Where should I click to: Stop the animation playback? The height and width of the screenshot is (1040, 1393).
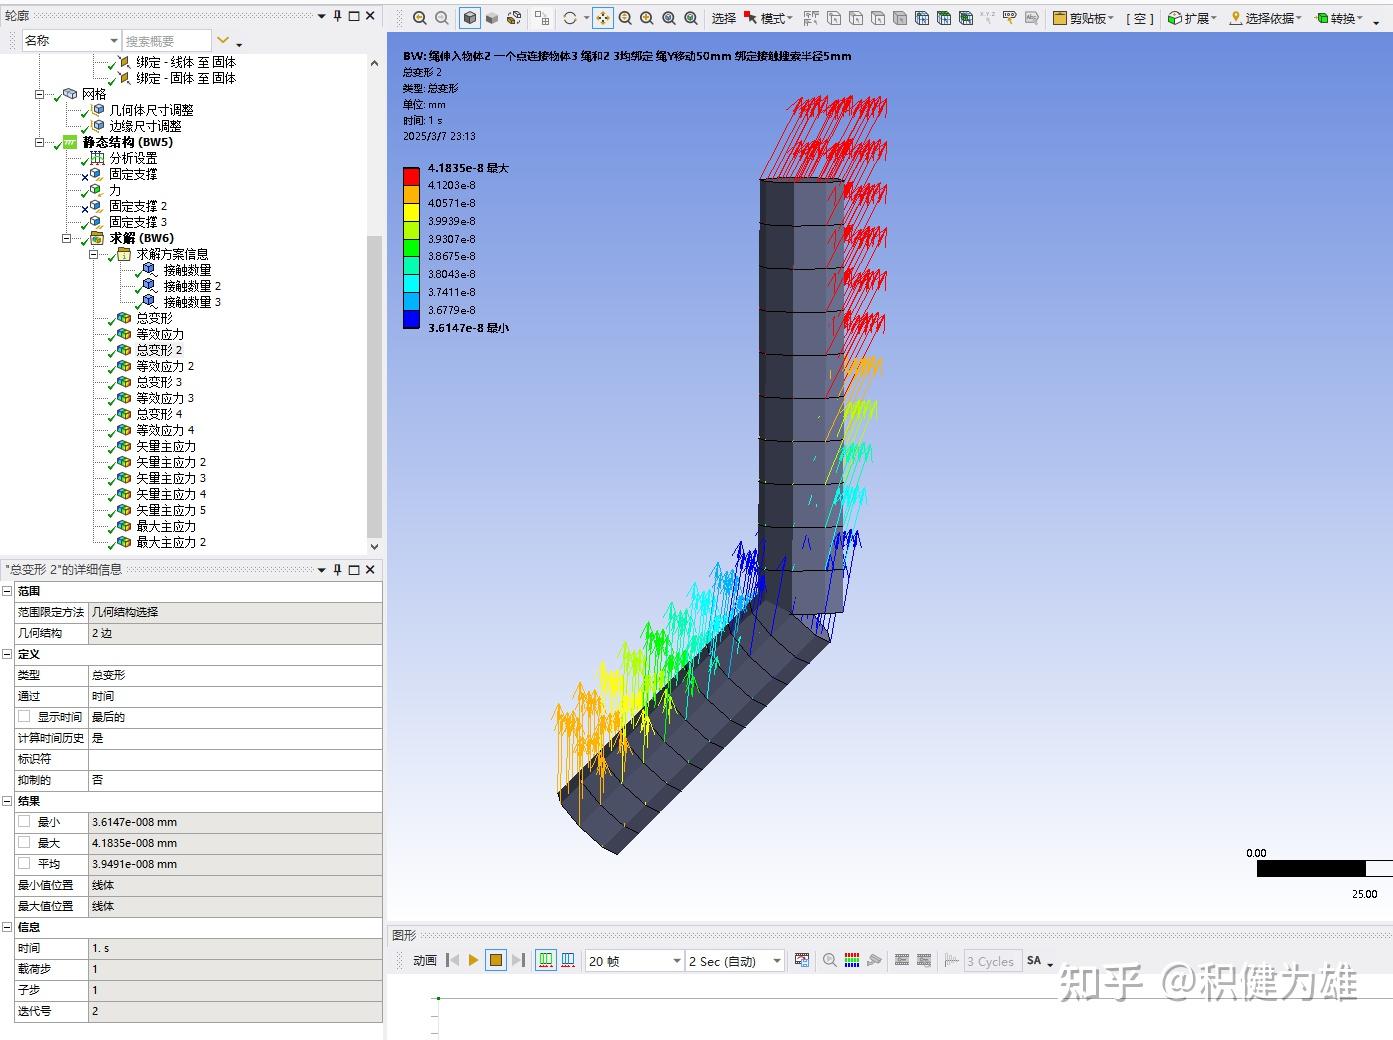[x=495, y=960]
